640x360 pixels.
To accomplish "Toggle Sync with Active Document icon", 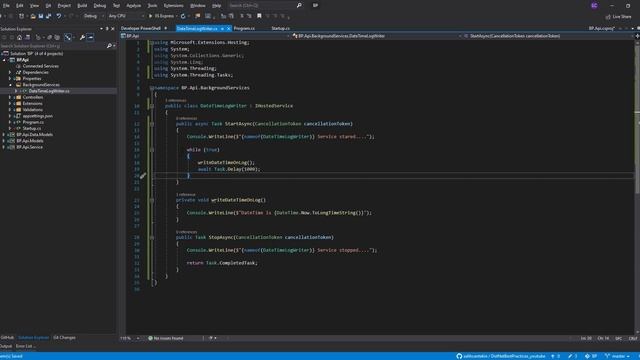I will coord(68,37).
